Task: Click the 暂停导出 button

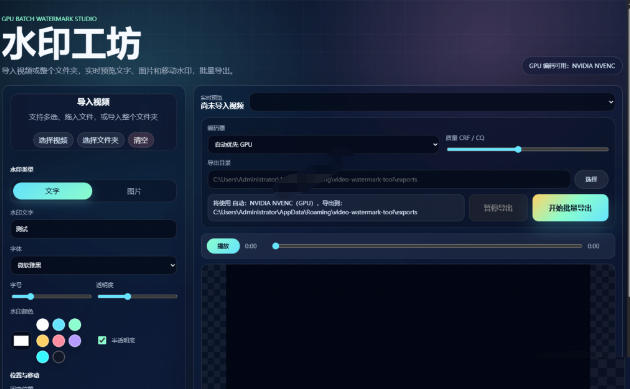Action: [x=498, y=208]
